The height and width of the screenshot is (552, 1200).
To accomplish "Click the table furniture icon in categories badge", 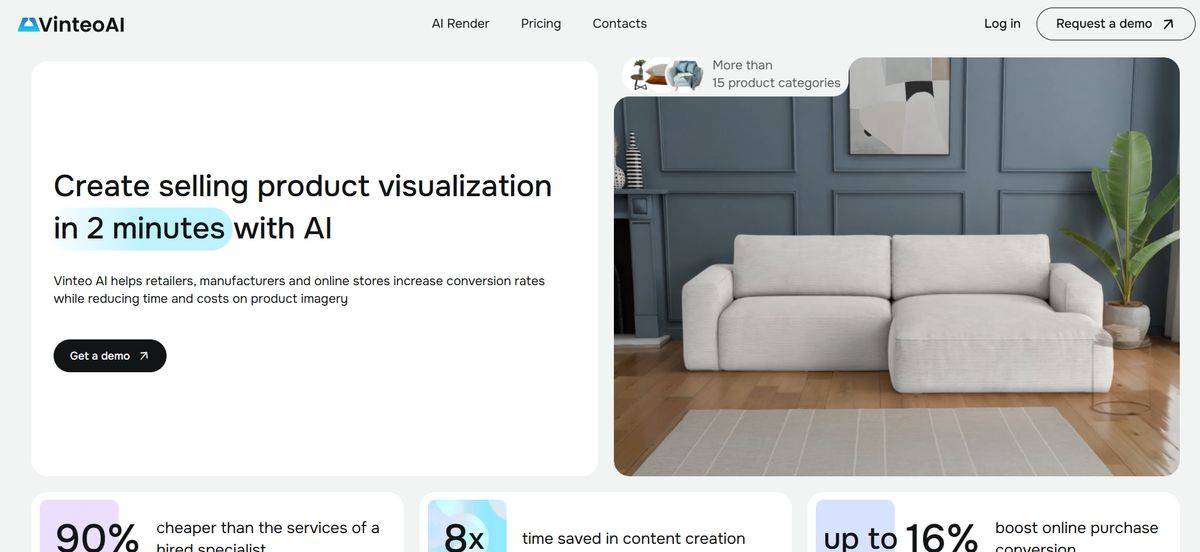I will 639,75.
